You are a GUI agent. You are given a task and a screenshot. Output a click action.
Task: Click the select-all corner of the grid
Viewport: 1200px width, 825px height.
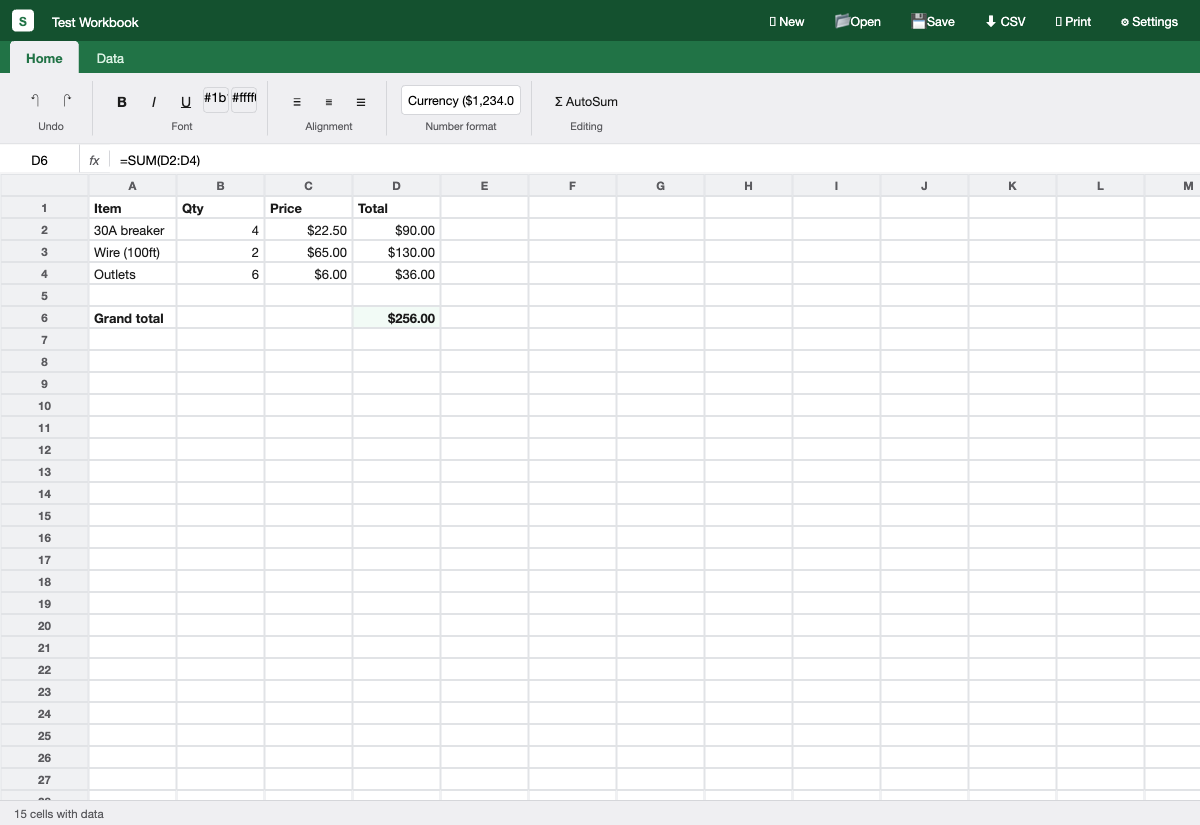[x=44, y=186]
